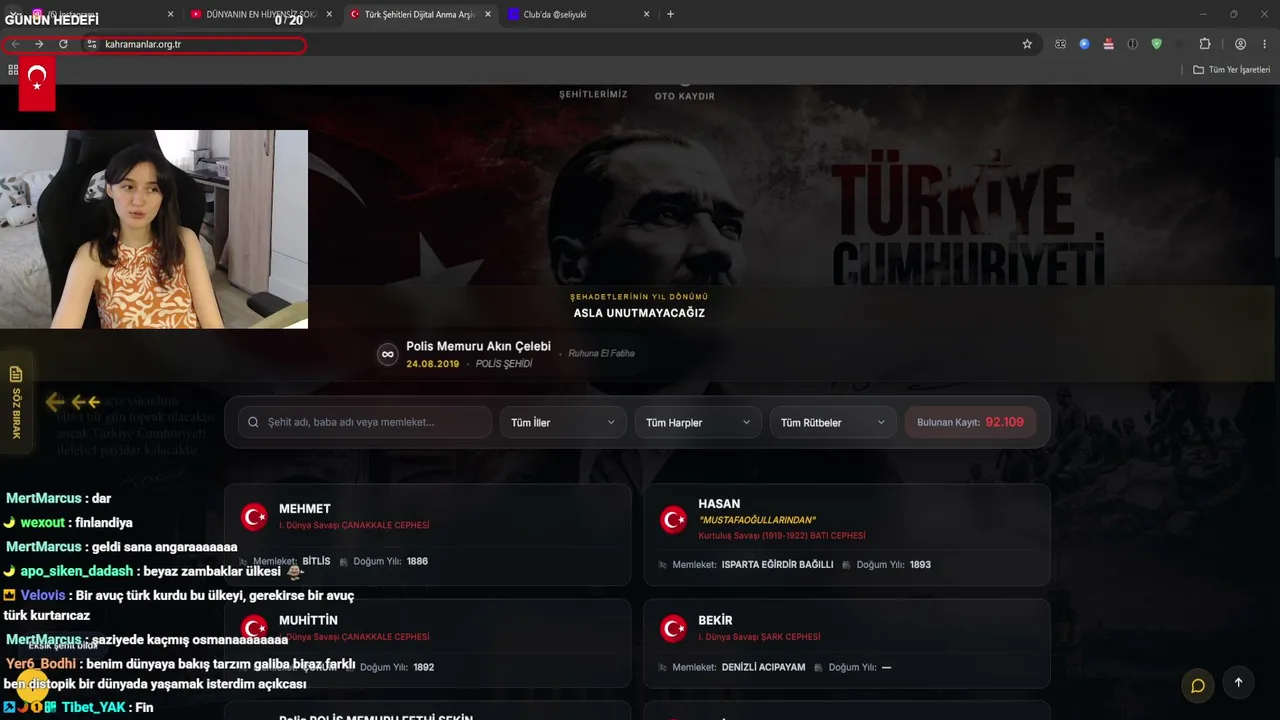
Task: Close the Club'da @seliyuki tab
Action: coord(647,14)
